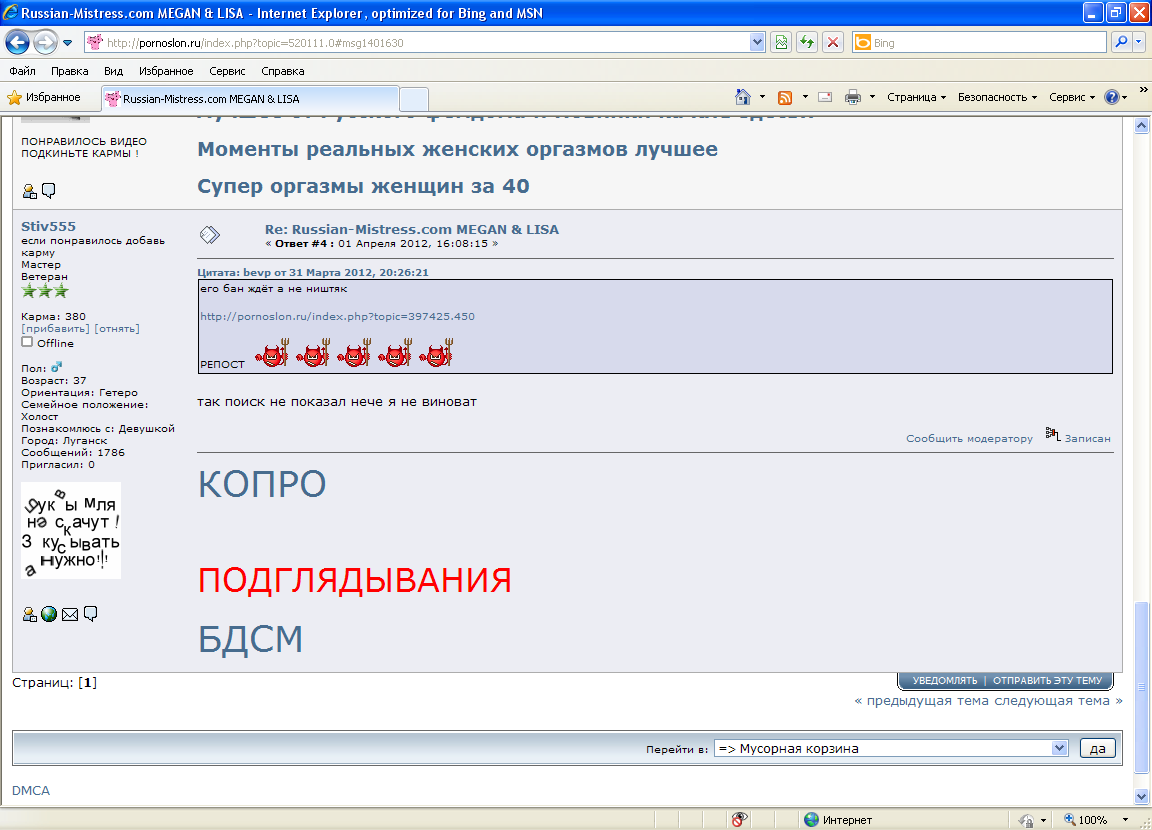Click the Print icon in command bar
This screenshot has width=1152, height=830.
click(x=853, y=97)
